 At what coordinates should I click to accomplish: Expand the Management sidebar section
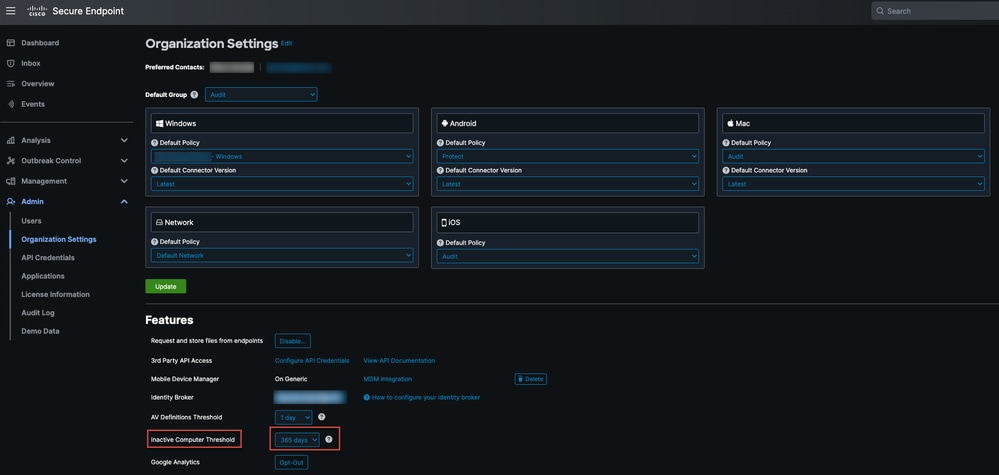point(124,181)
